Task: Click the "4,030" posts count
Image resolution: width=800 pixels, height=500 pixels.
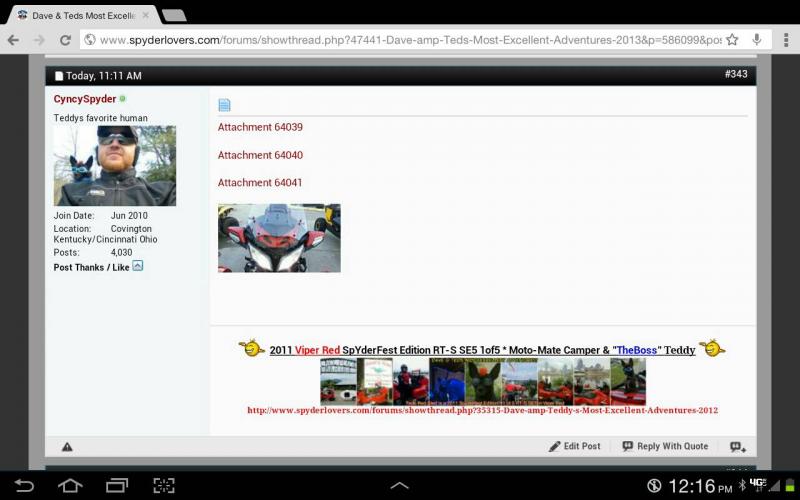Action: point(121,253)
